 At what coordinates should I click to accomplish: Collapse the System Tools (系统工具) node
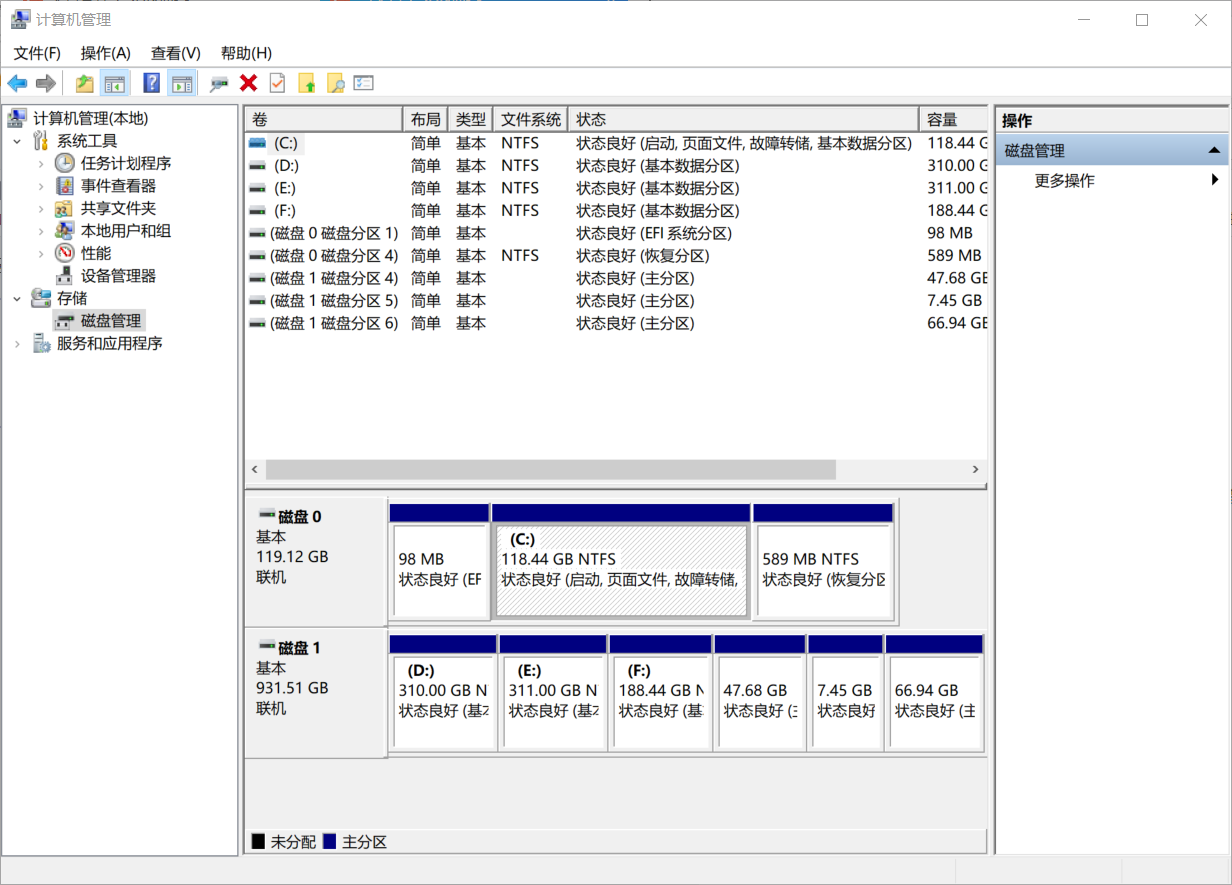pos(17,141)
